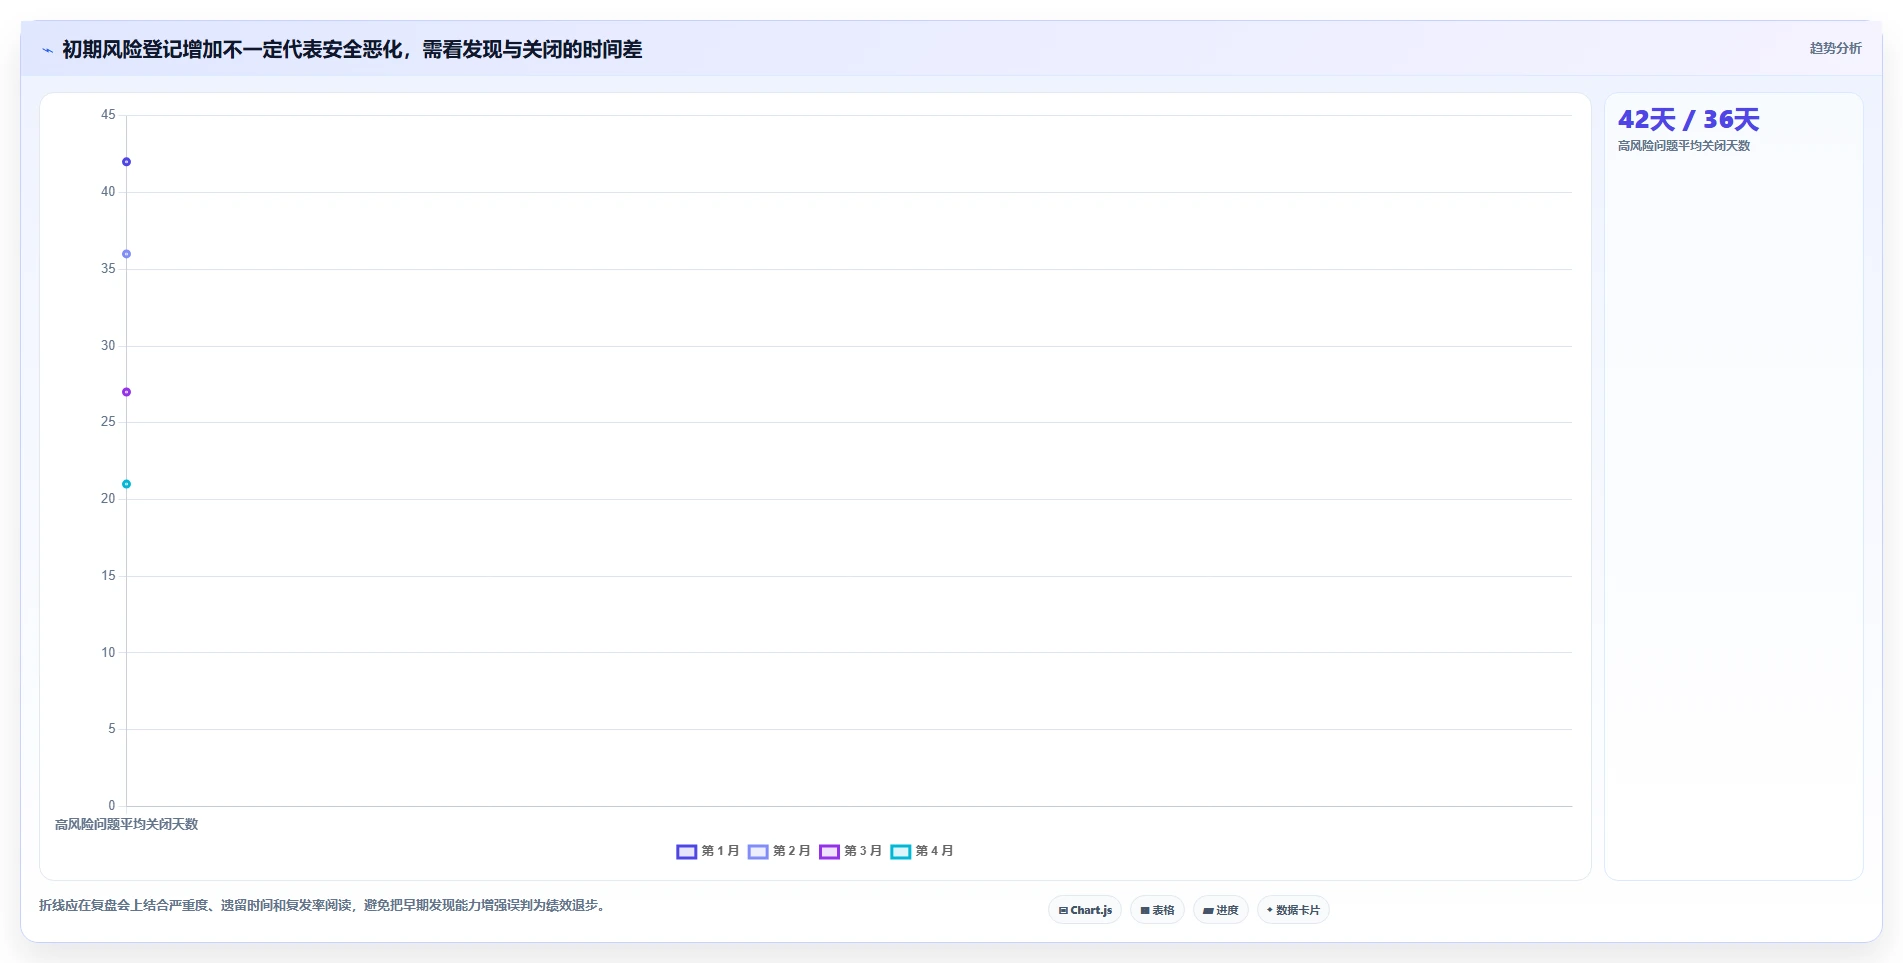
Task: Click the 第 3 月 data point at 27
Action: 126,392
